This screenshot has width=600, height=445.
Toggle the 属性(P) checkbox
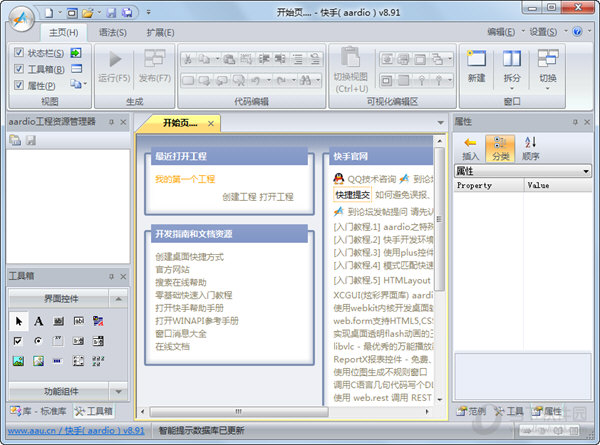[19, 85]
